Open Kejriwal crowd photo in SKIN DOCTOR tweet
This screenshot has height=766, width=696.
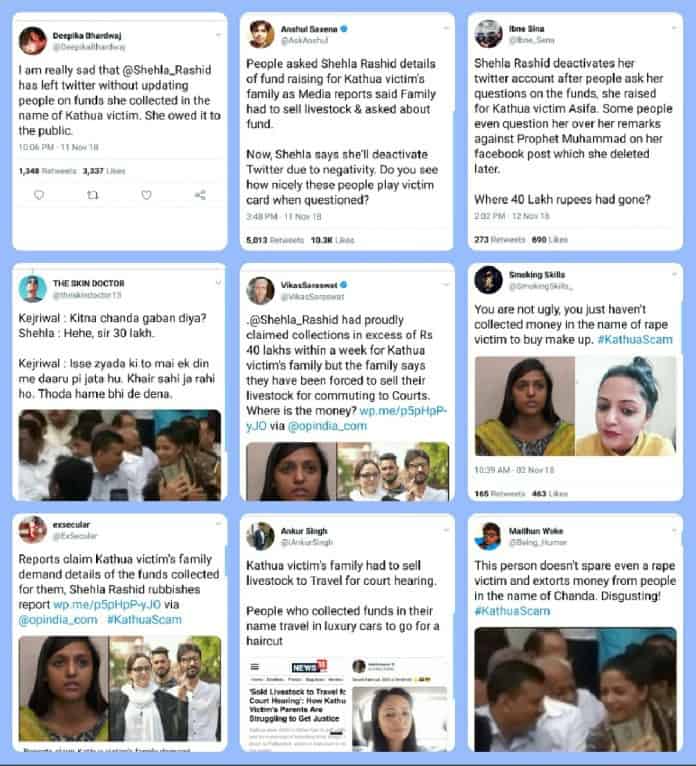(x=120, y=455)
